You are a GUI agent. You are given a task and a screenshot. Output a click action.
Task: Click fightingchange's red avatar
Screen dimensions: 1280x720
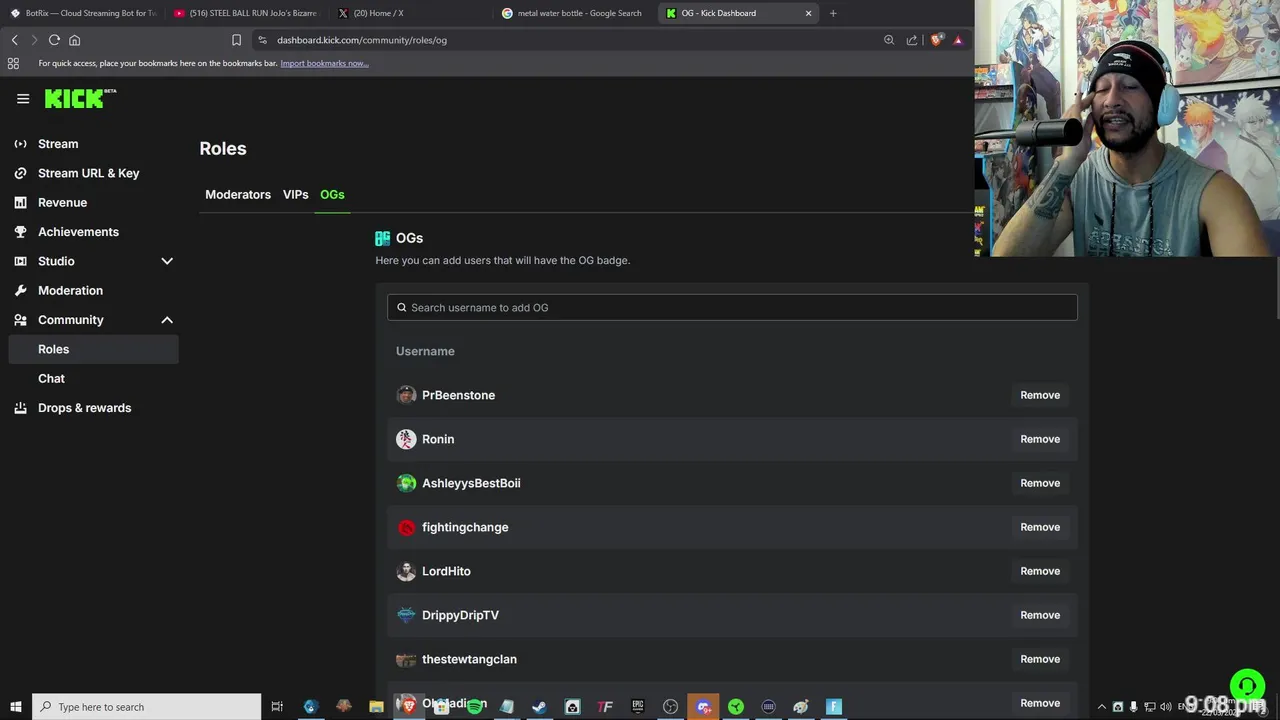pos(406,527)
